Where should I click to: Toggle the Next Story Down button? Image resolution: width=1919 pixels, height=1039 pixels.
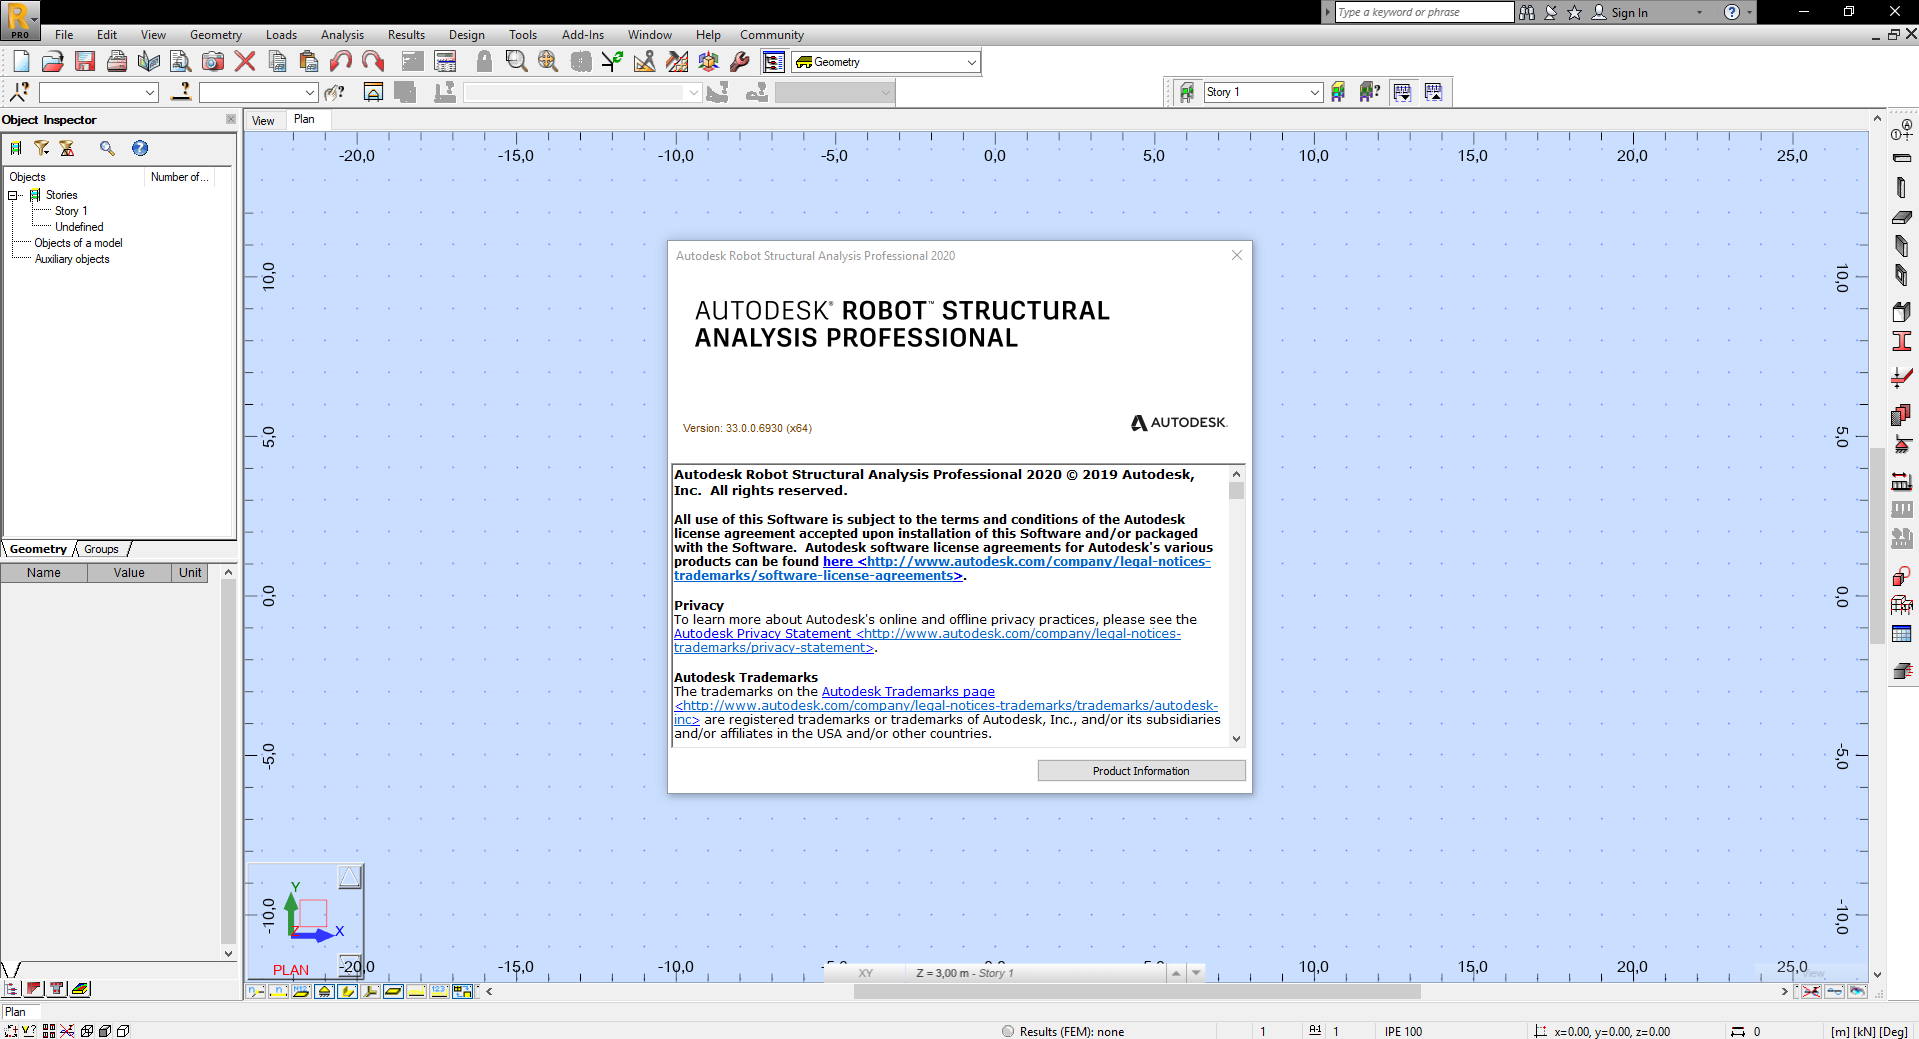click(1402, 92)
